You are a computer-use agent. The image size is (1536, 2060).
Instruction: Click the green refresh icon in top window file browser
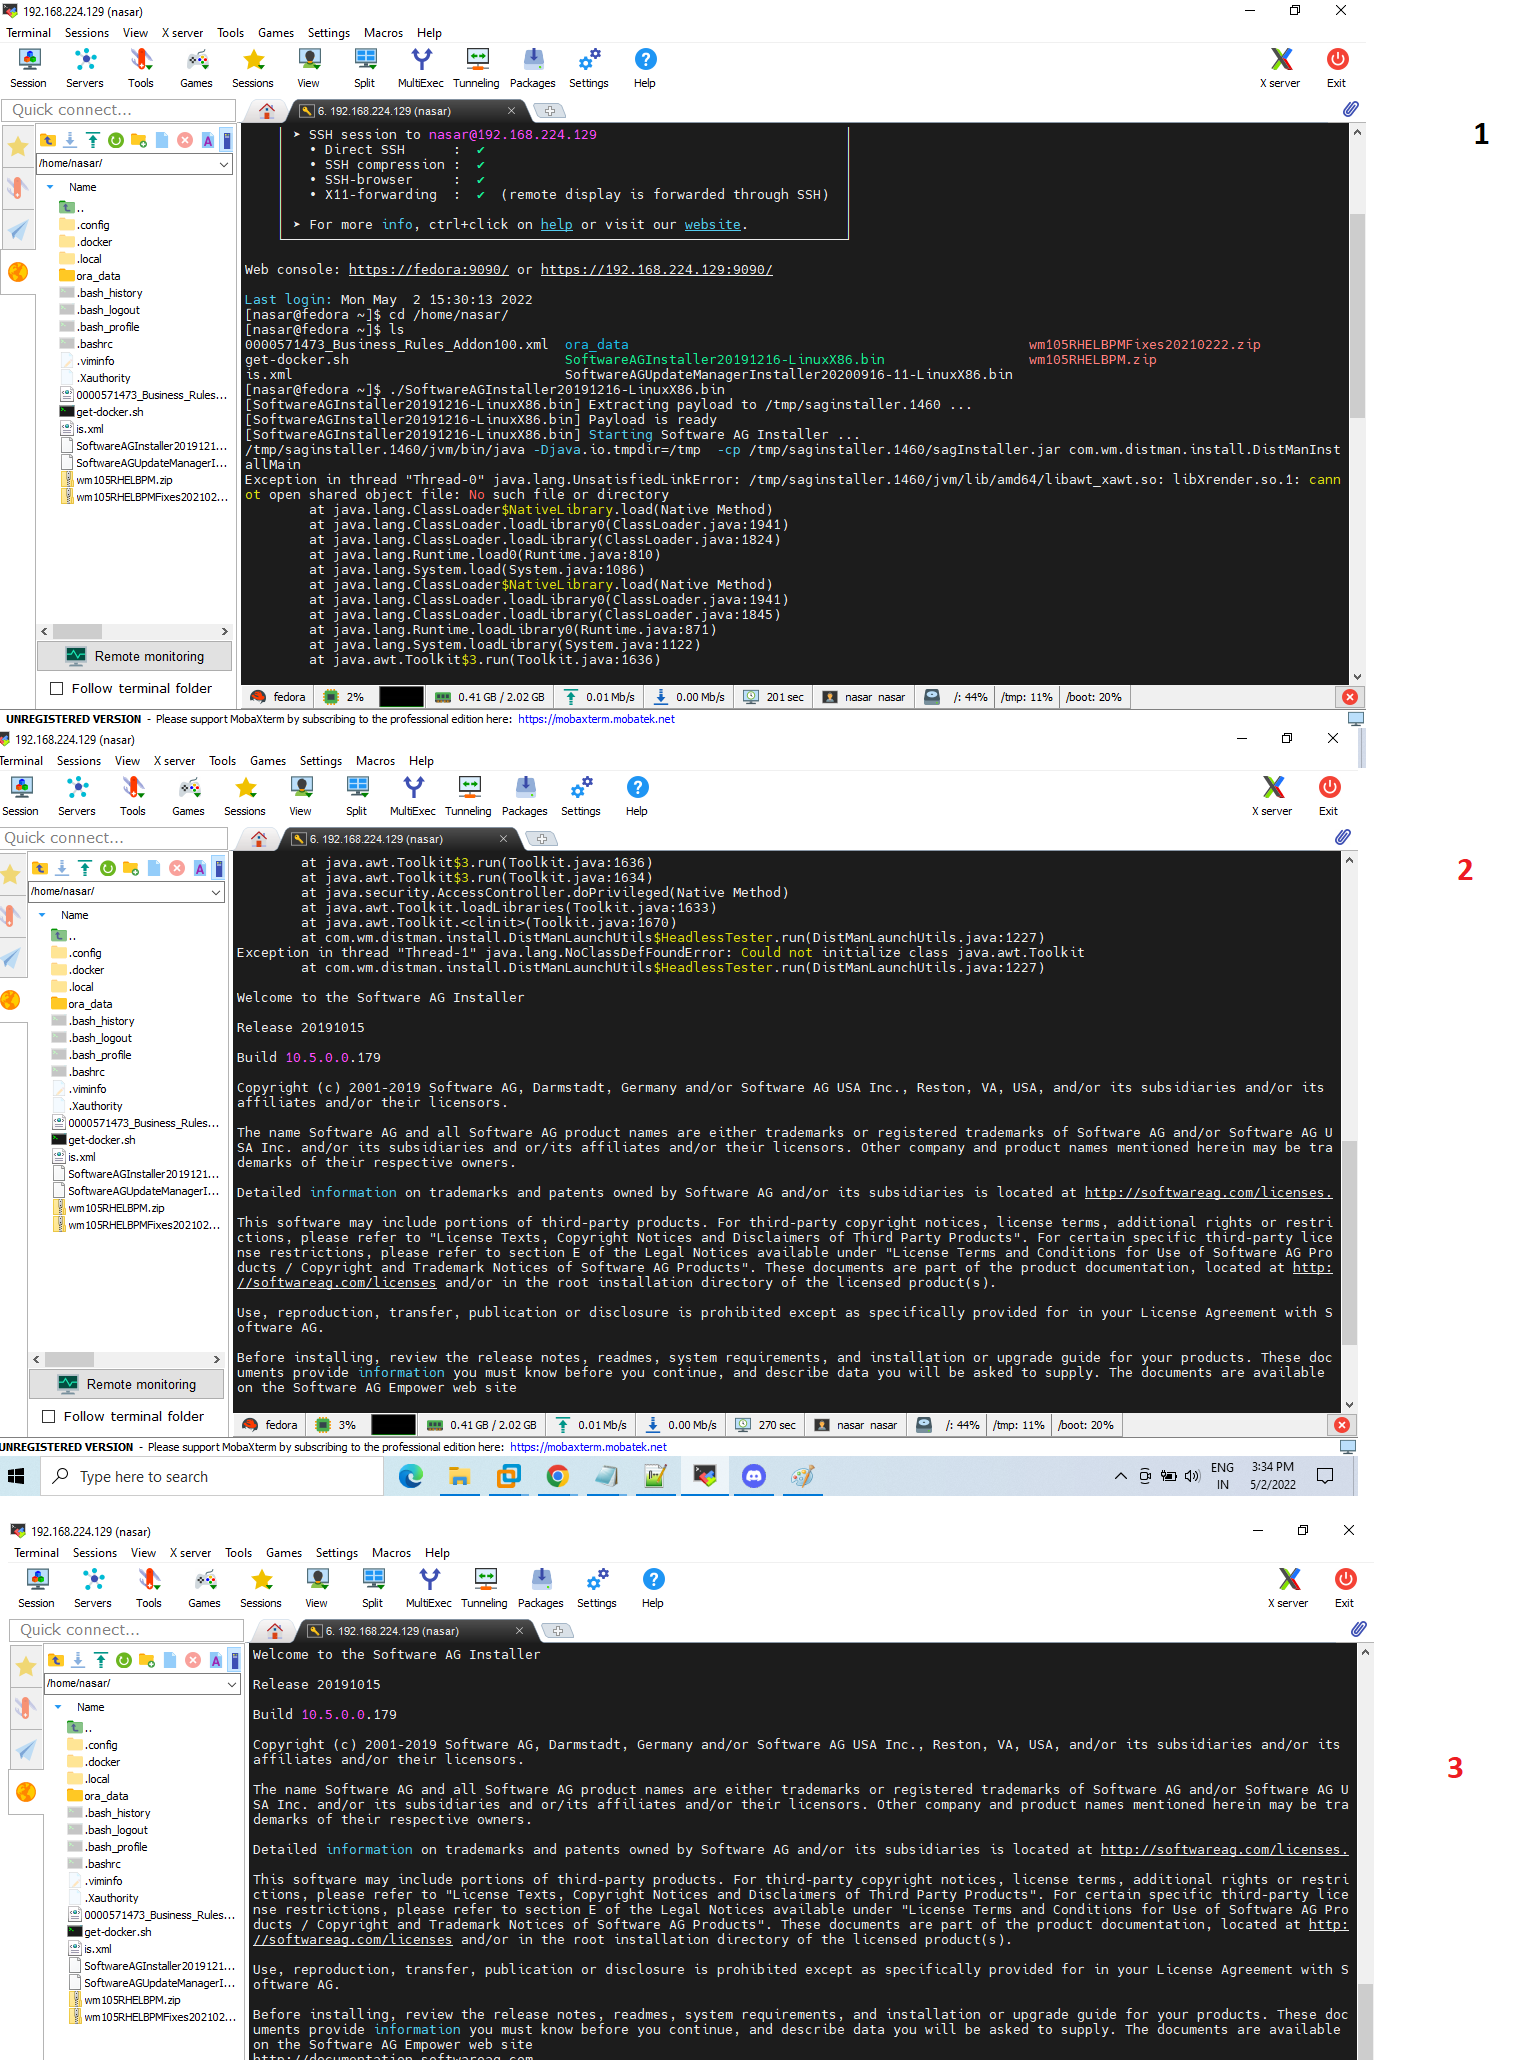tap(116, 140)
